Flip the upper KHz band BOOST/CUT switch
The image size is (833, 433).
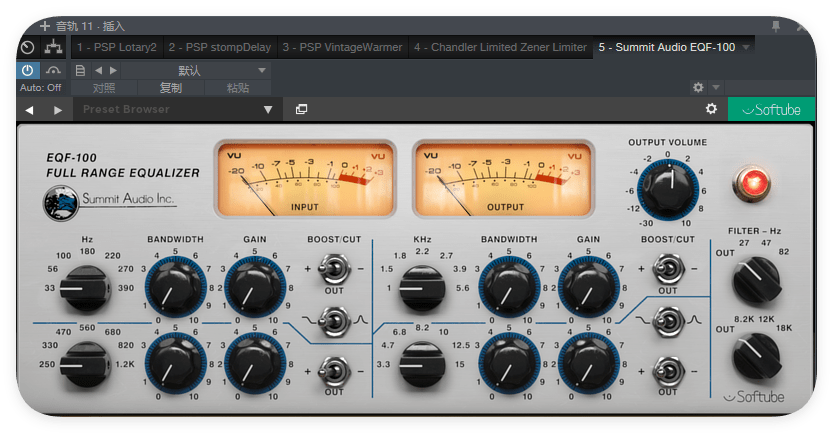point(668,269)
